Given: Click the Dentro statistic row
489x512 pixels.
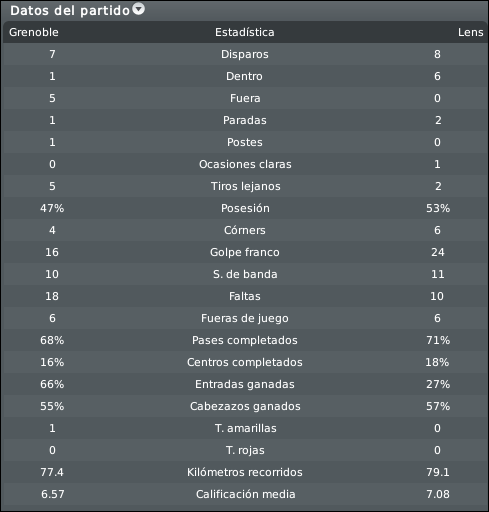Looking at the screenshot, I should point(245,76).
